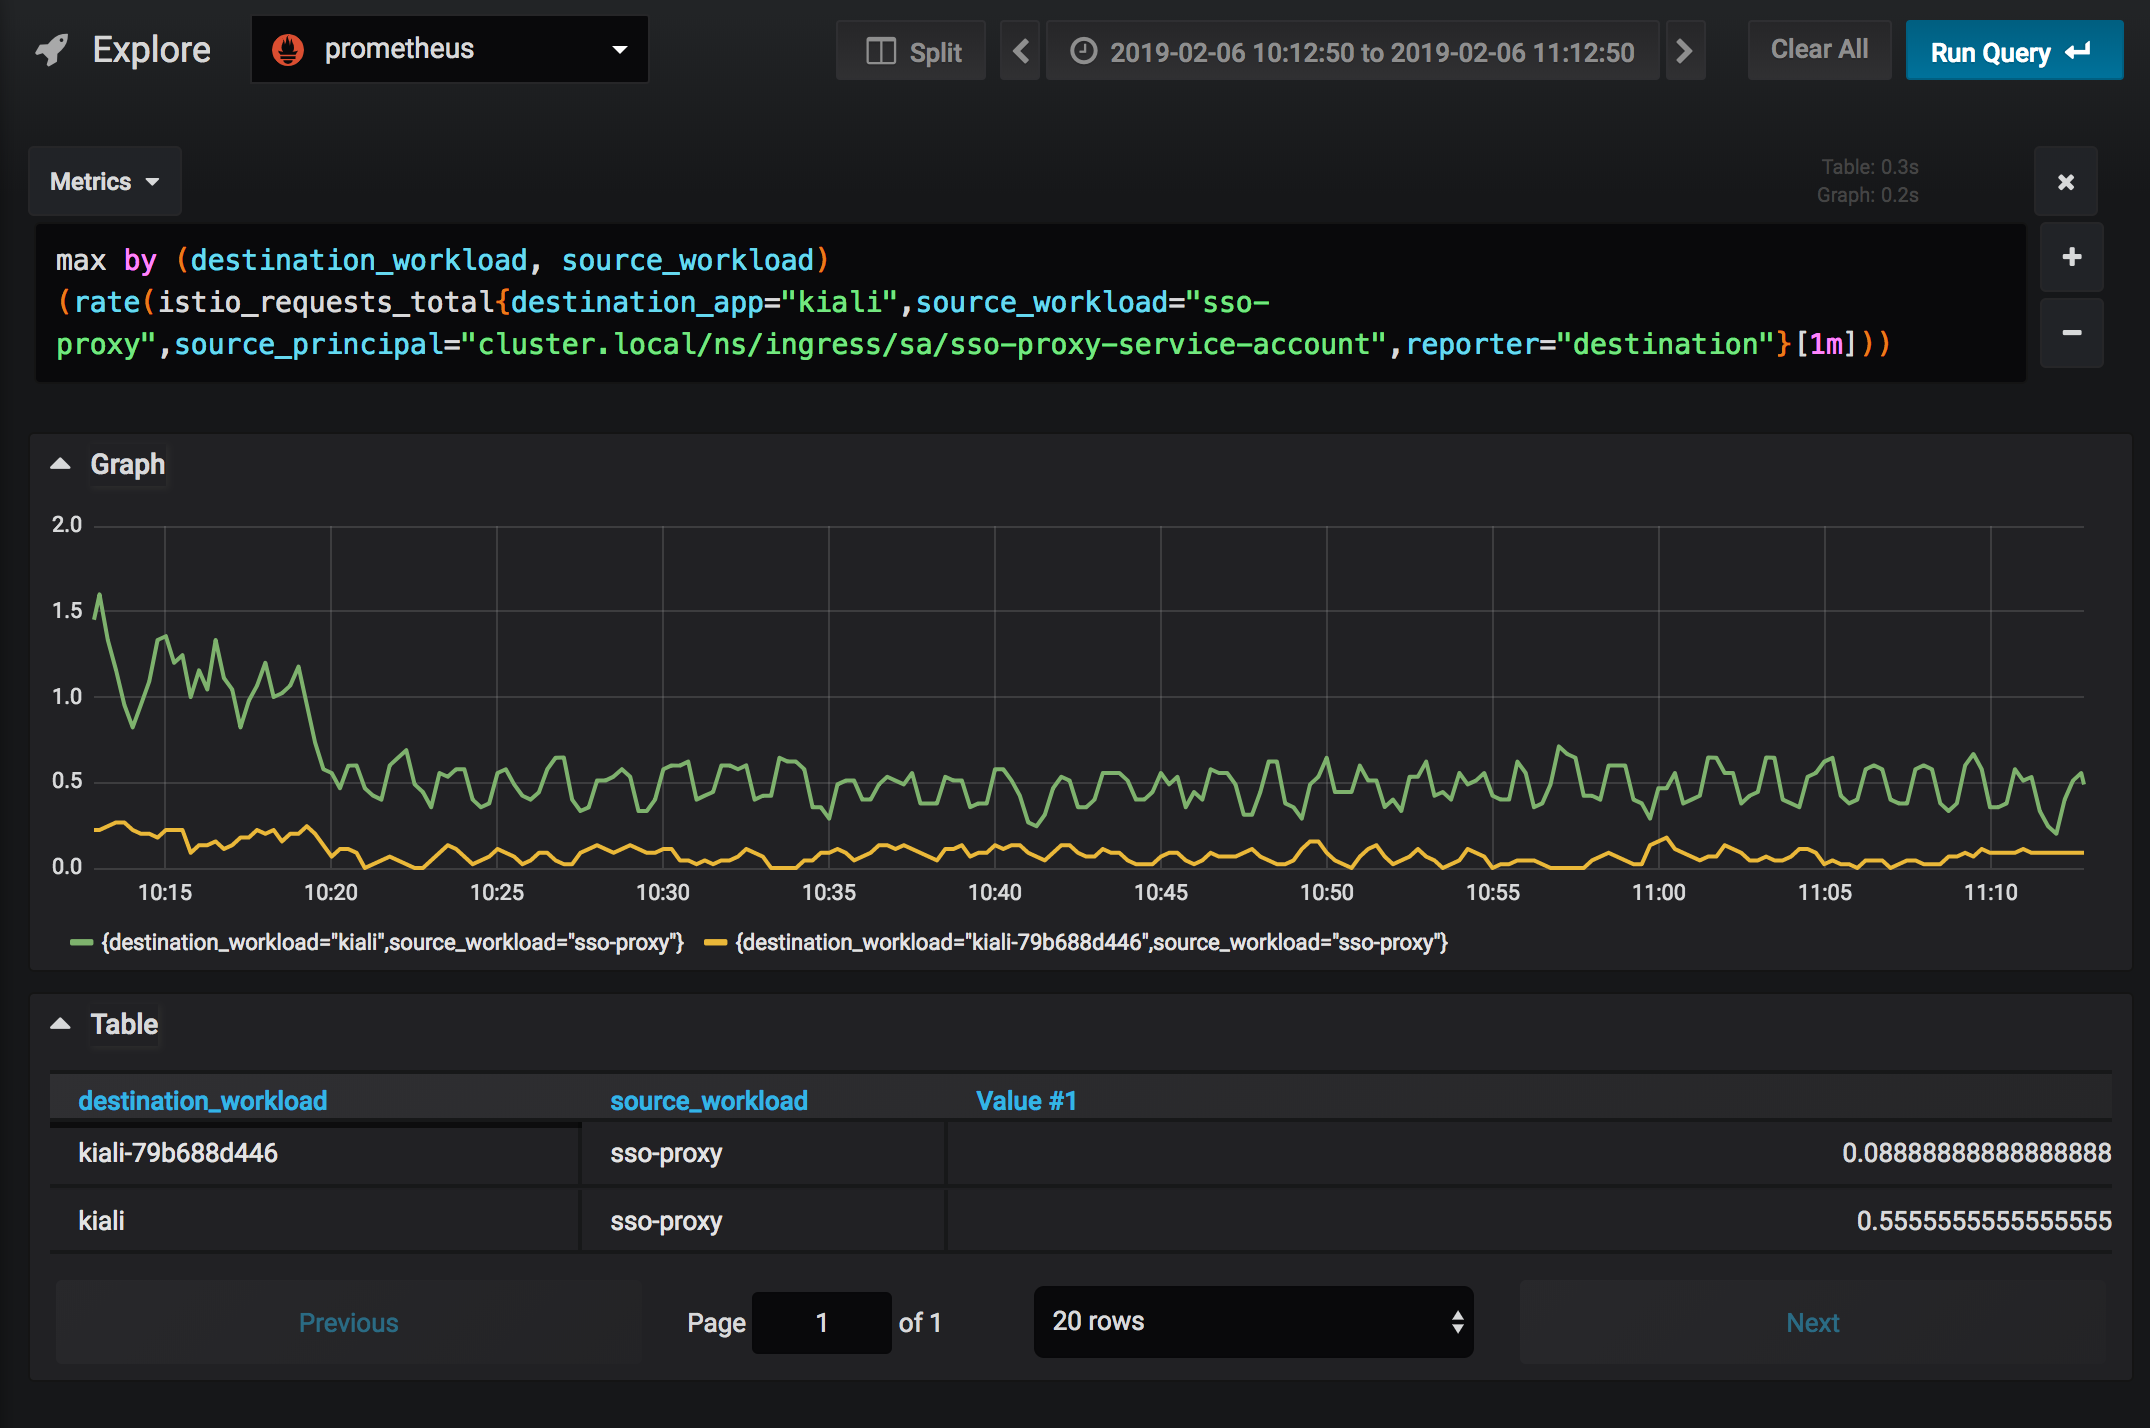Click the 11:00 x-axis label
2150x1428 pixels.
1659,892
